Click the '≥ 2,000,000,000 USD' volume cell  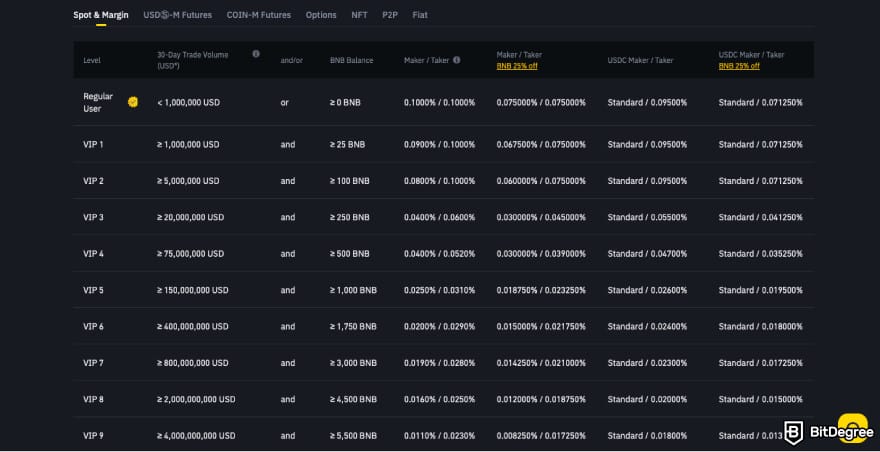(x=196, y=399)
